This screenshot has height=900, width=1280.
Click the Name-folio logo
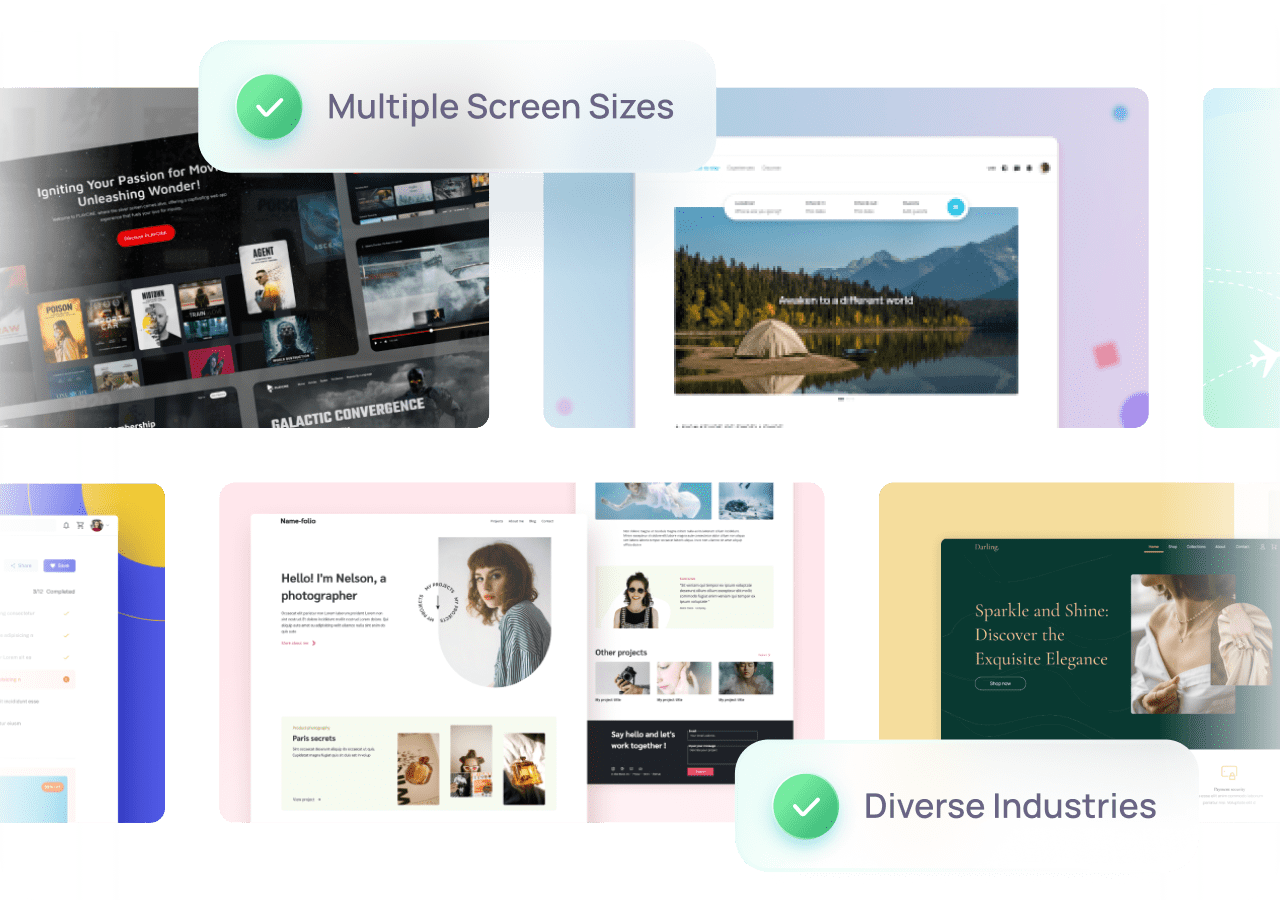298,521
